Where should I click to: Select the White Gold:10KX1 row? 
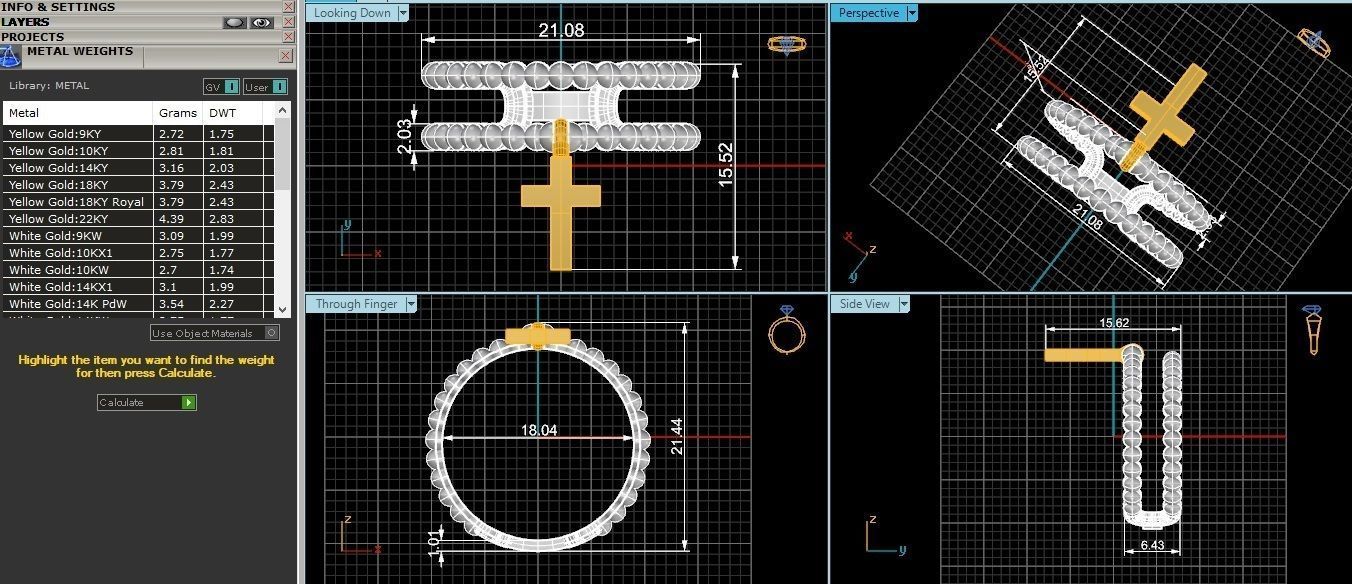coord(138,252)
